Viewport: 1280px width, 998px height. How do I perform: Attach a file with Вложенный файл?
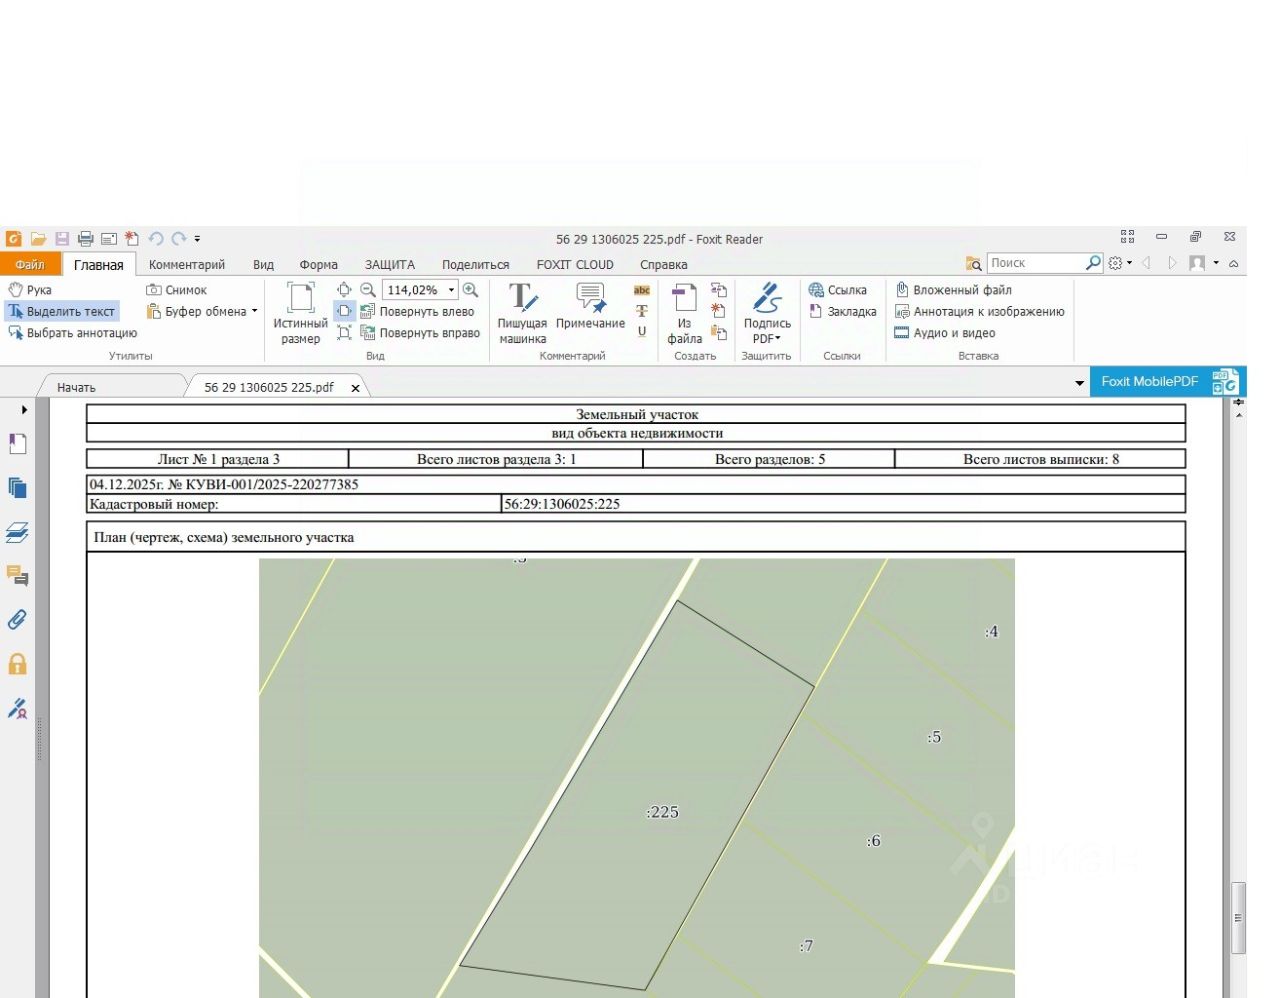(x=953, y=290)
